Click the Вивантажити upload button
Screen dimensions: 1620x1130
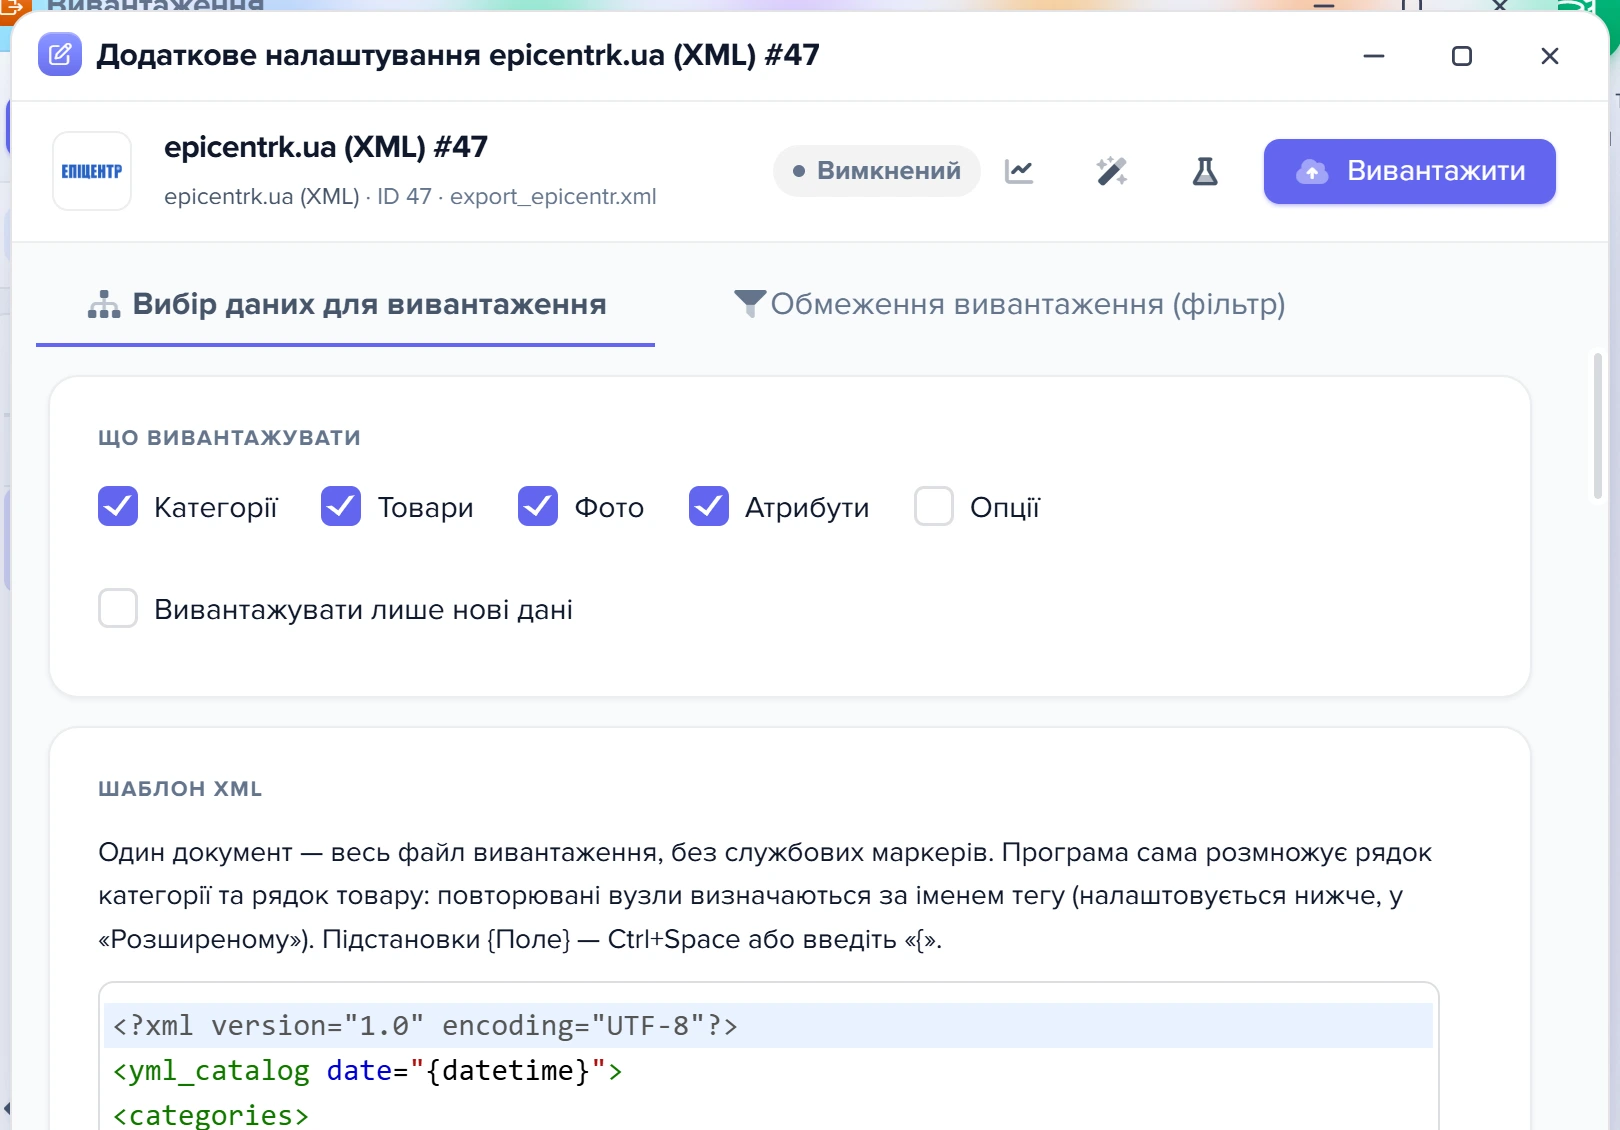click(x=1409, y=172)
